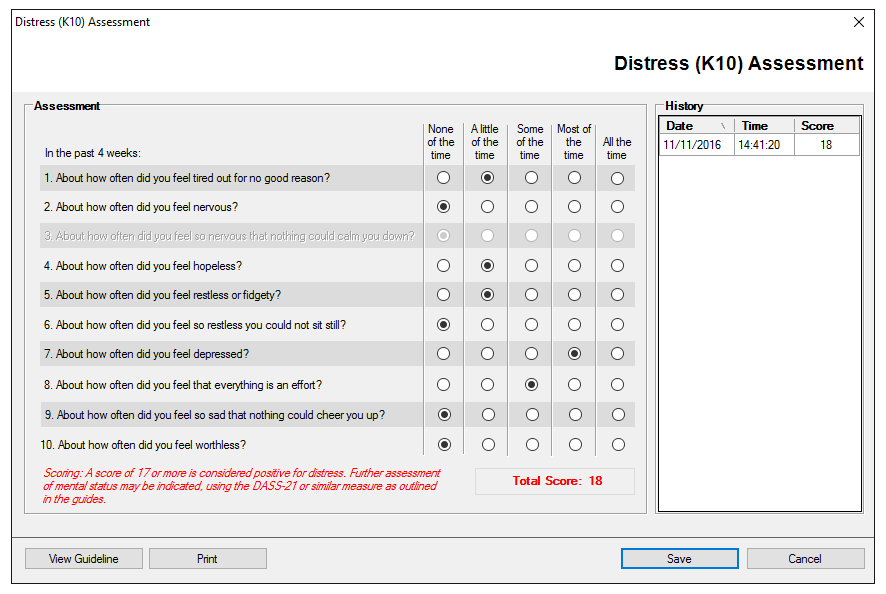The image size is (886, 594).
Task: Select 'All the time' for feeling depressed
Action: pyautogui.click(x=617, y=354)
